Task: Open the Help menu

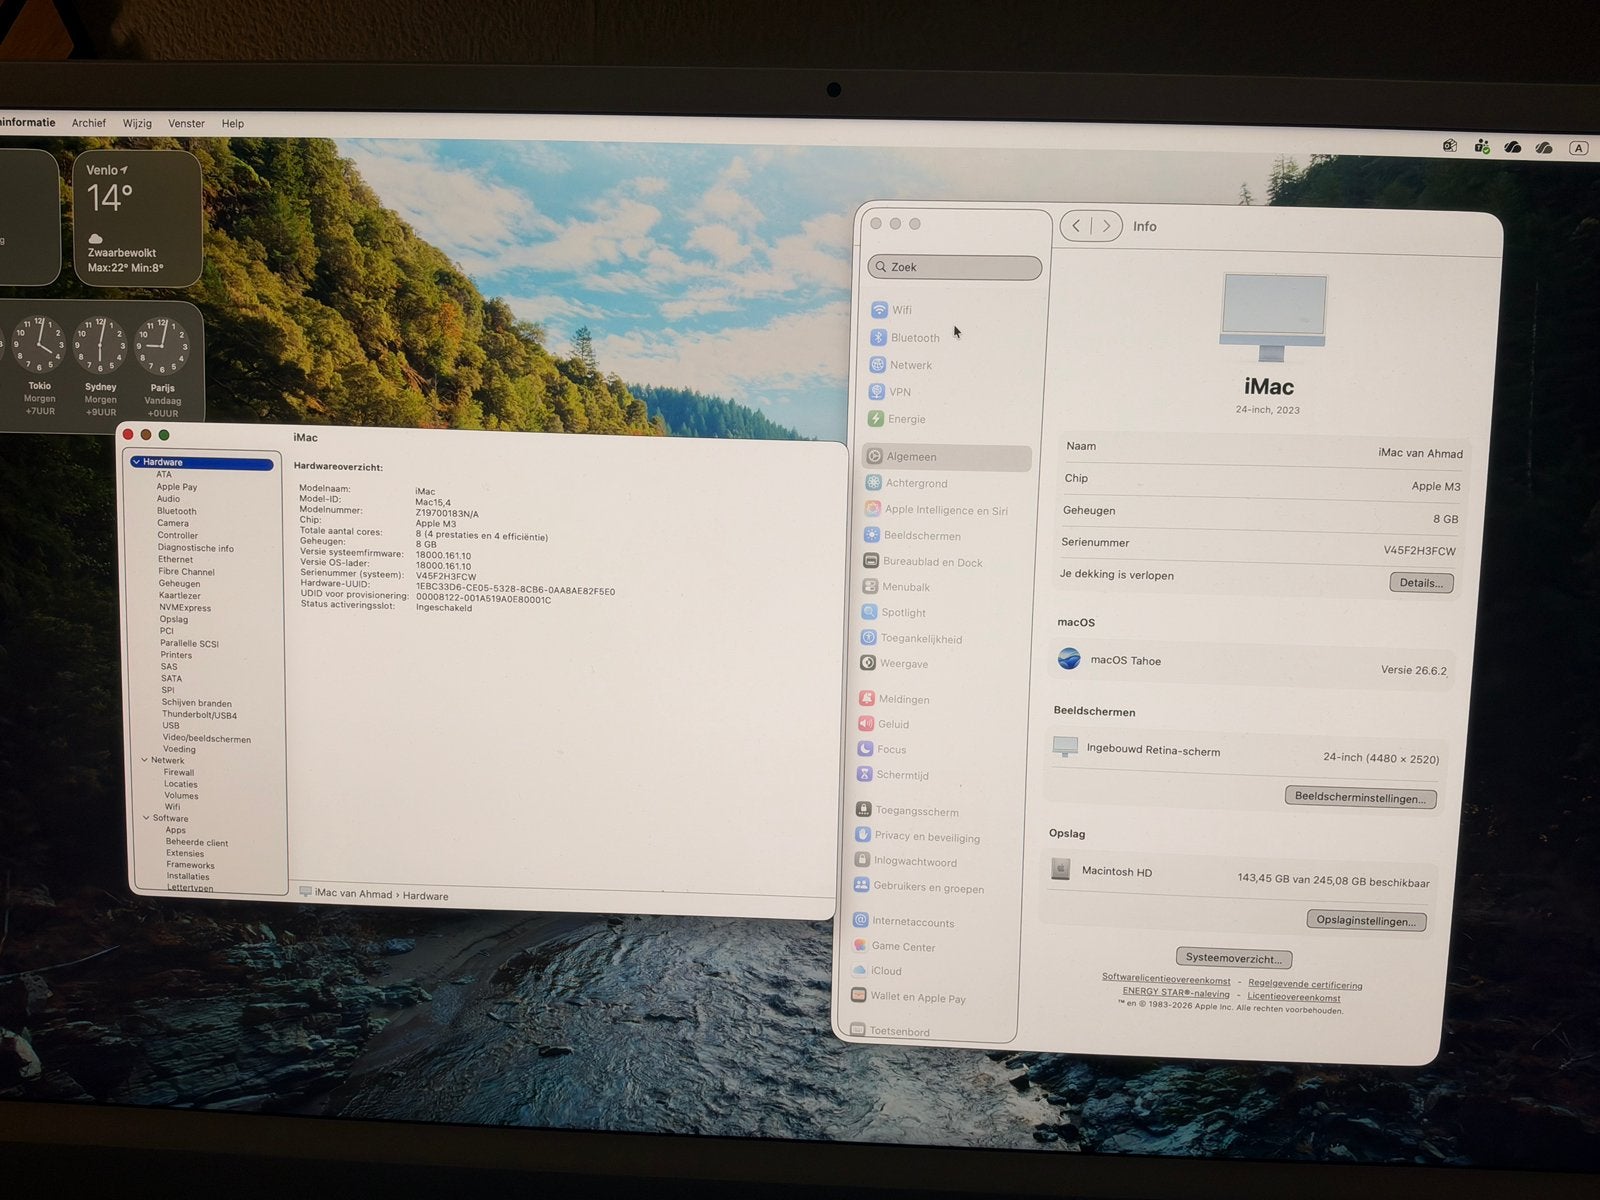Action: pos(232,123)
